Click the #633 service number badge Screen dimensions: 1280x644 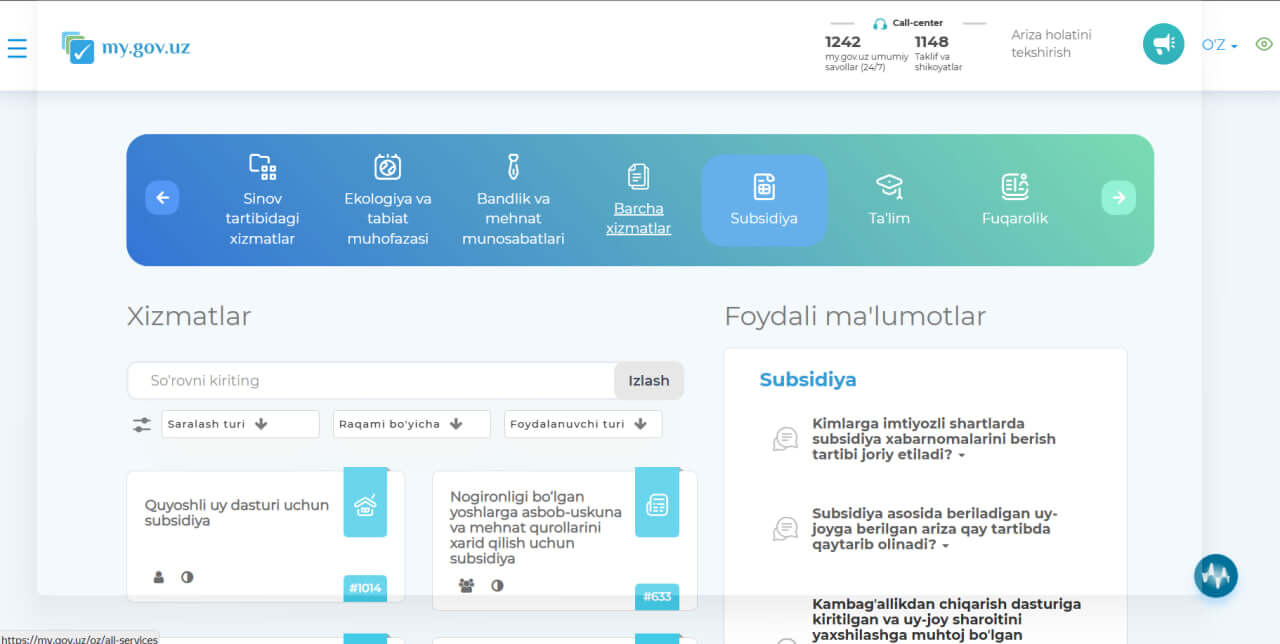657,597
